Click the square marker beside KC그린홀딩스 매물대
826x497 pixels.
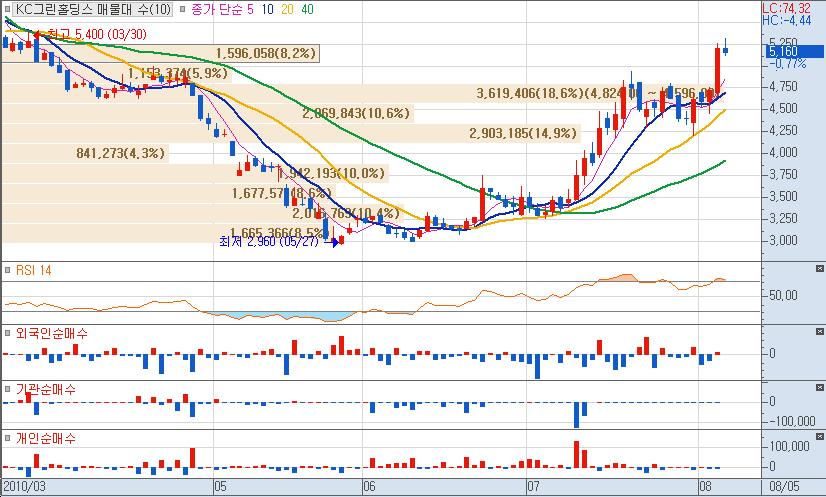(7, 9)
